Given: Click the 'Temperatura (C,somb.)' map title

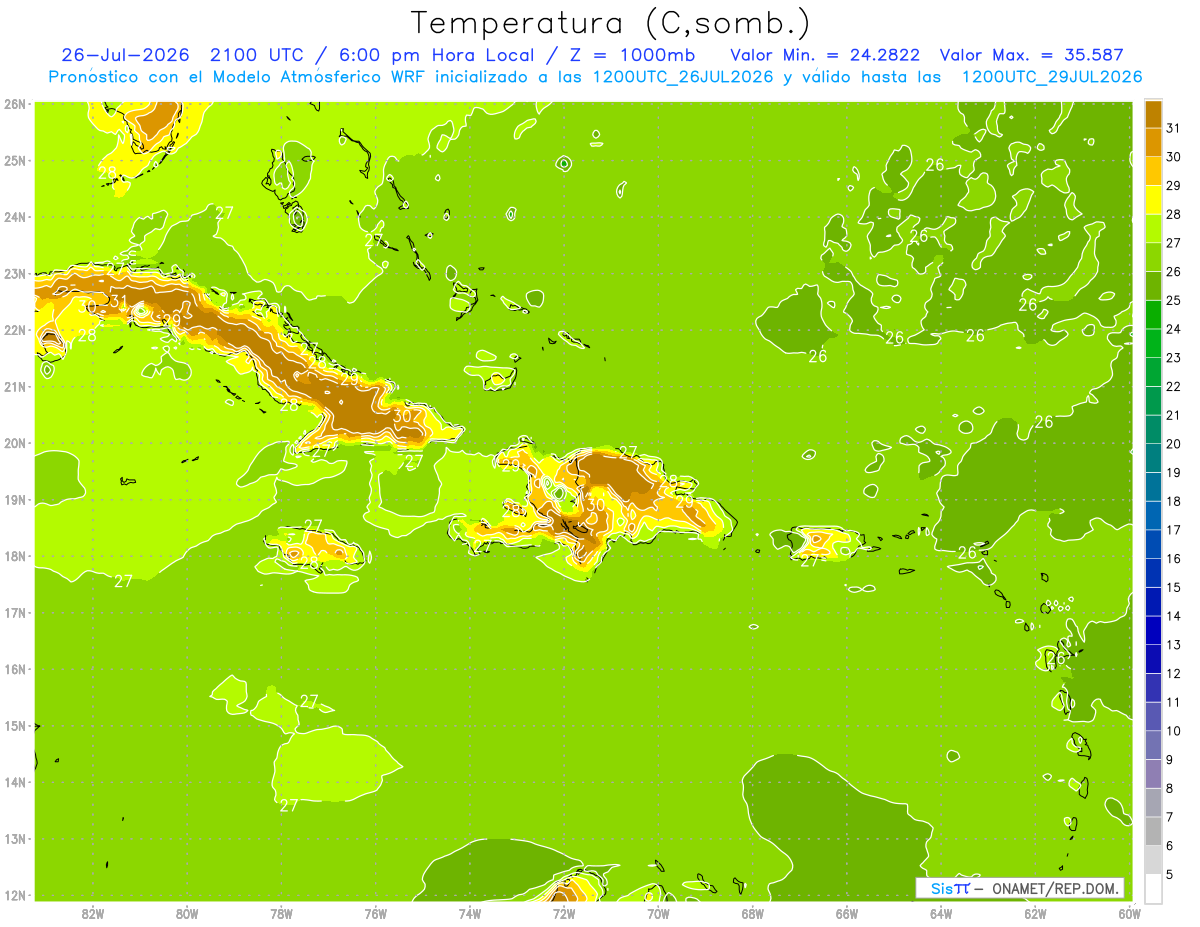Looking at the screenshot, I should pyautogui.click(x=610, y=23).
